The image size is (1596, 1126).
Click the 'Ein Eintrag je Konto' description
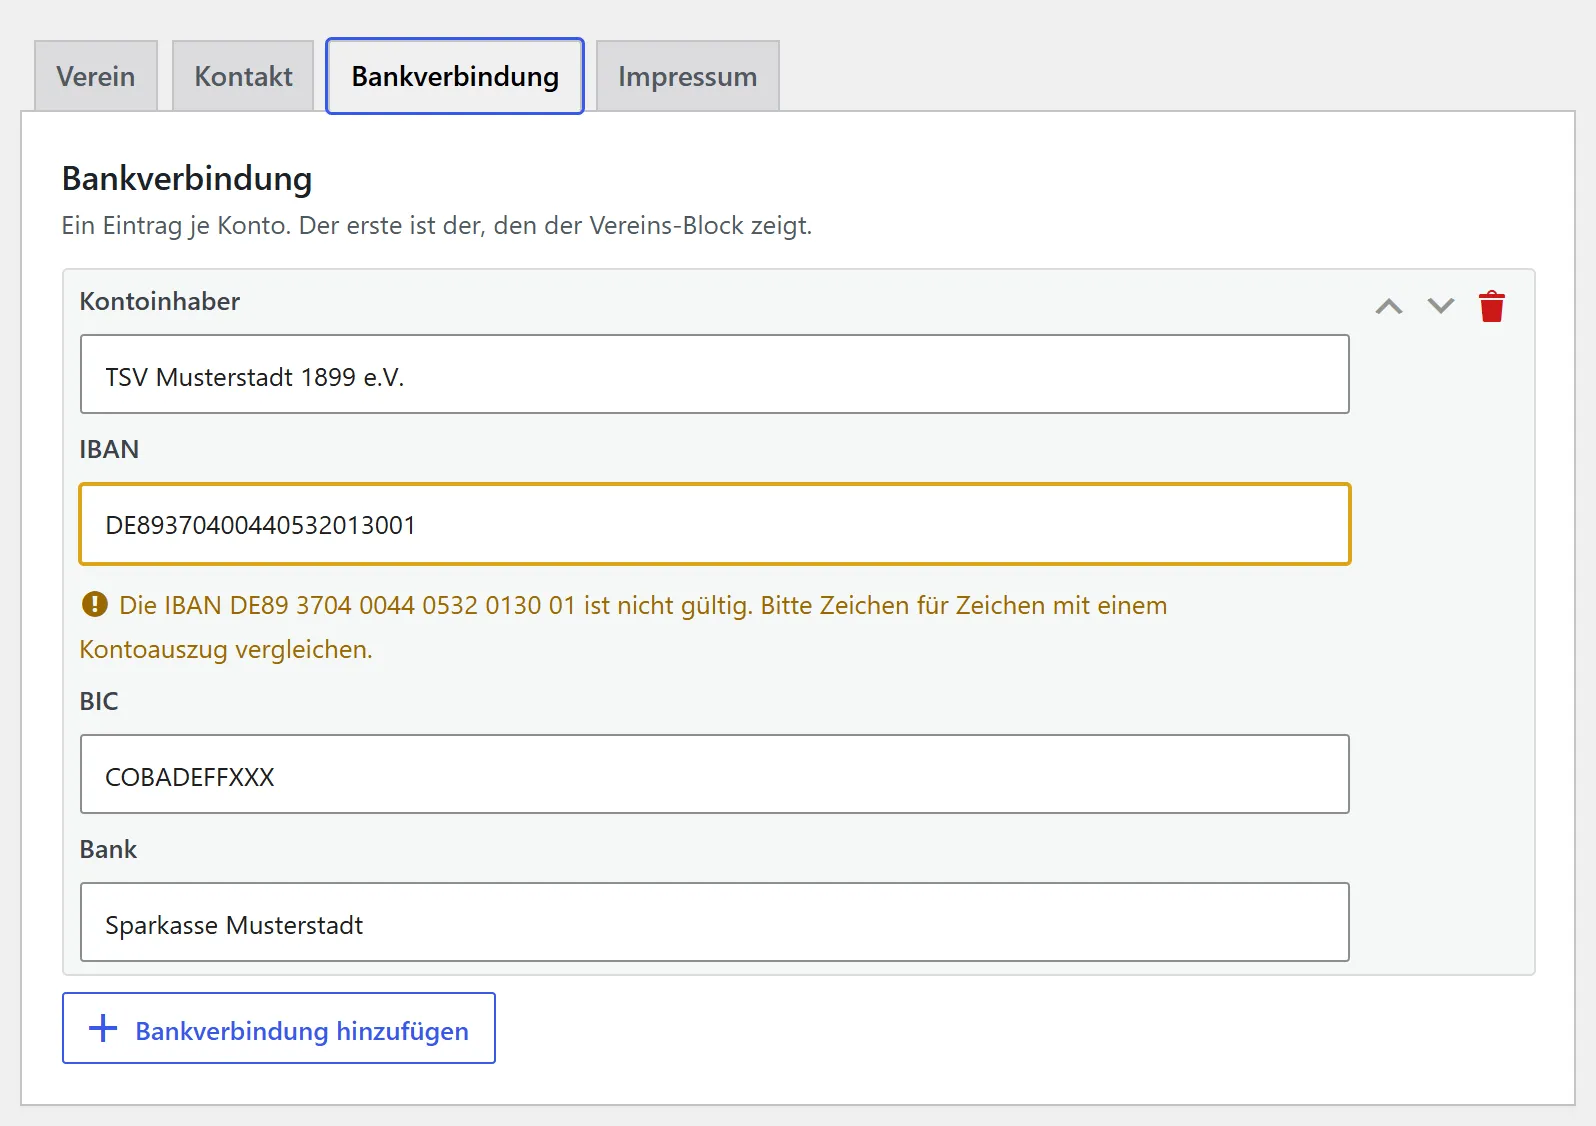pyautogui.click(x=437, y=225)
